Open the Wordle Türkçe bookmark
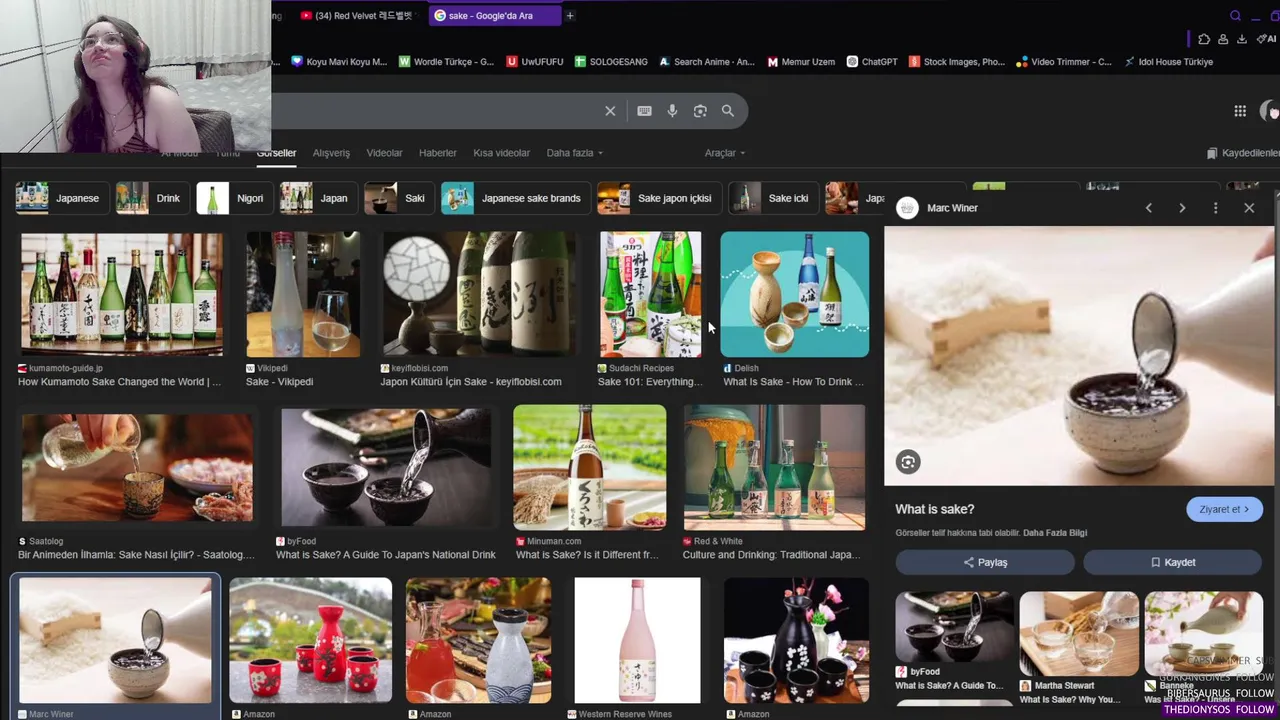 [x=446, y=62]
